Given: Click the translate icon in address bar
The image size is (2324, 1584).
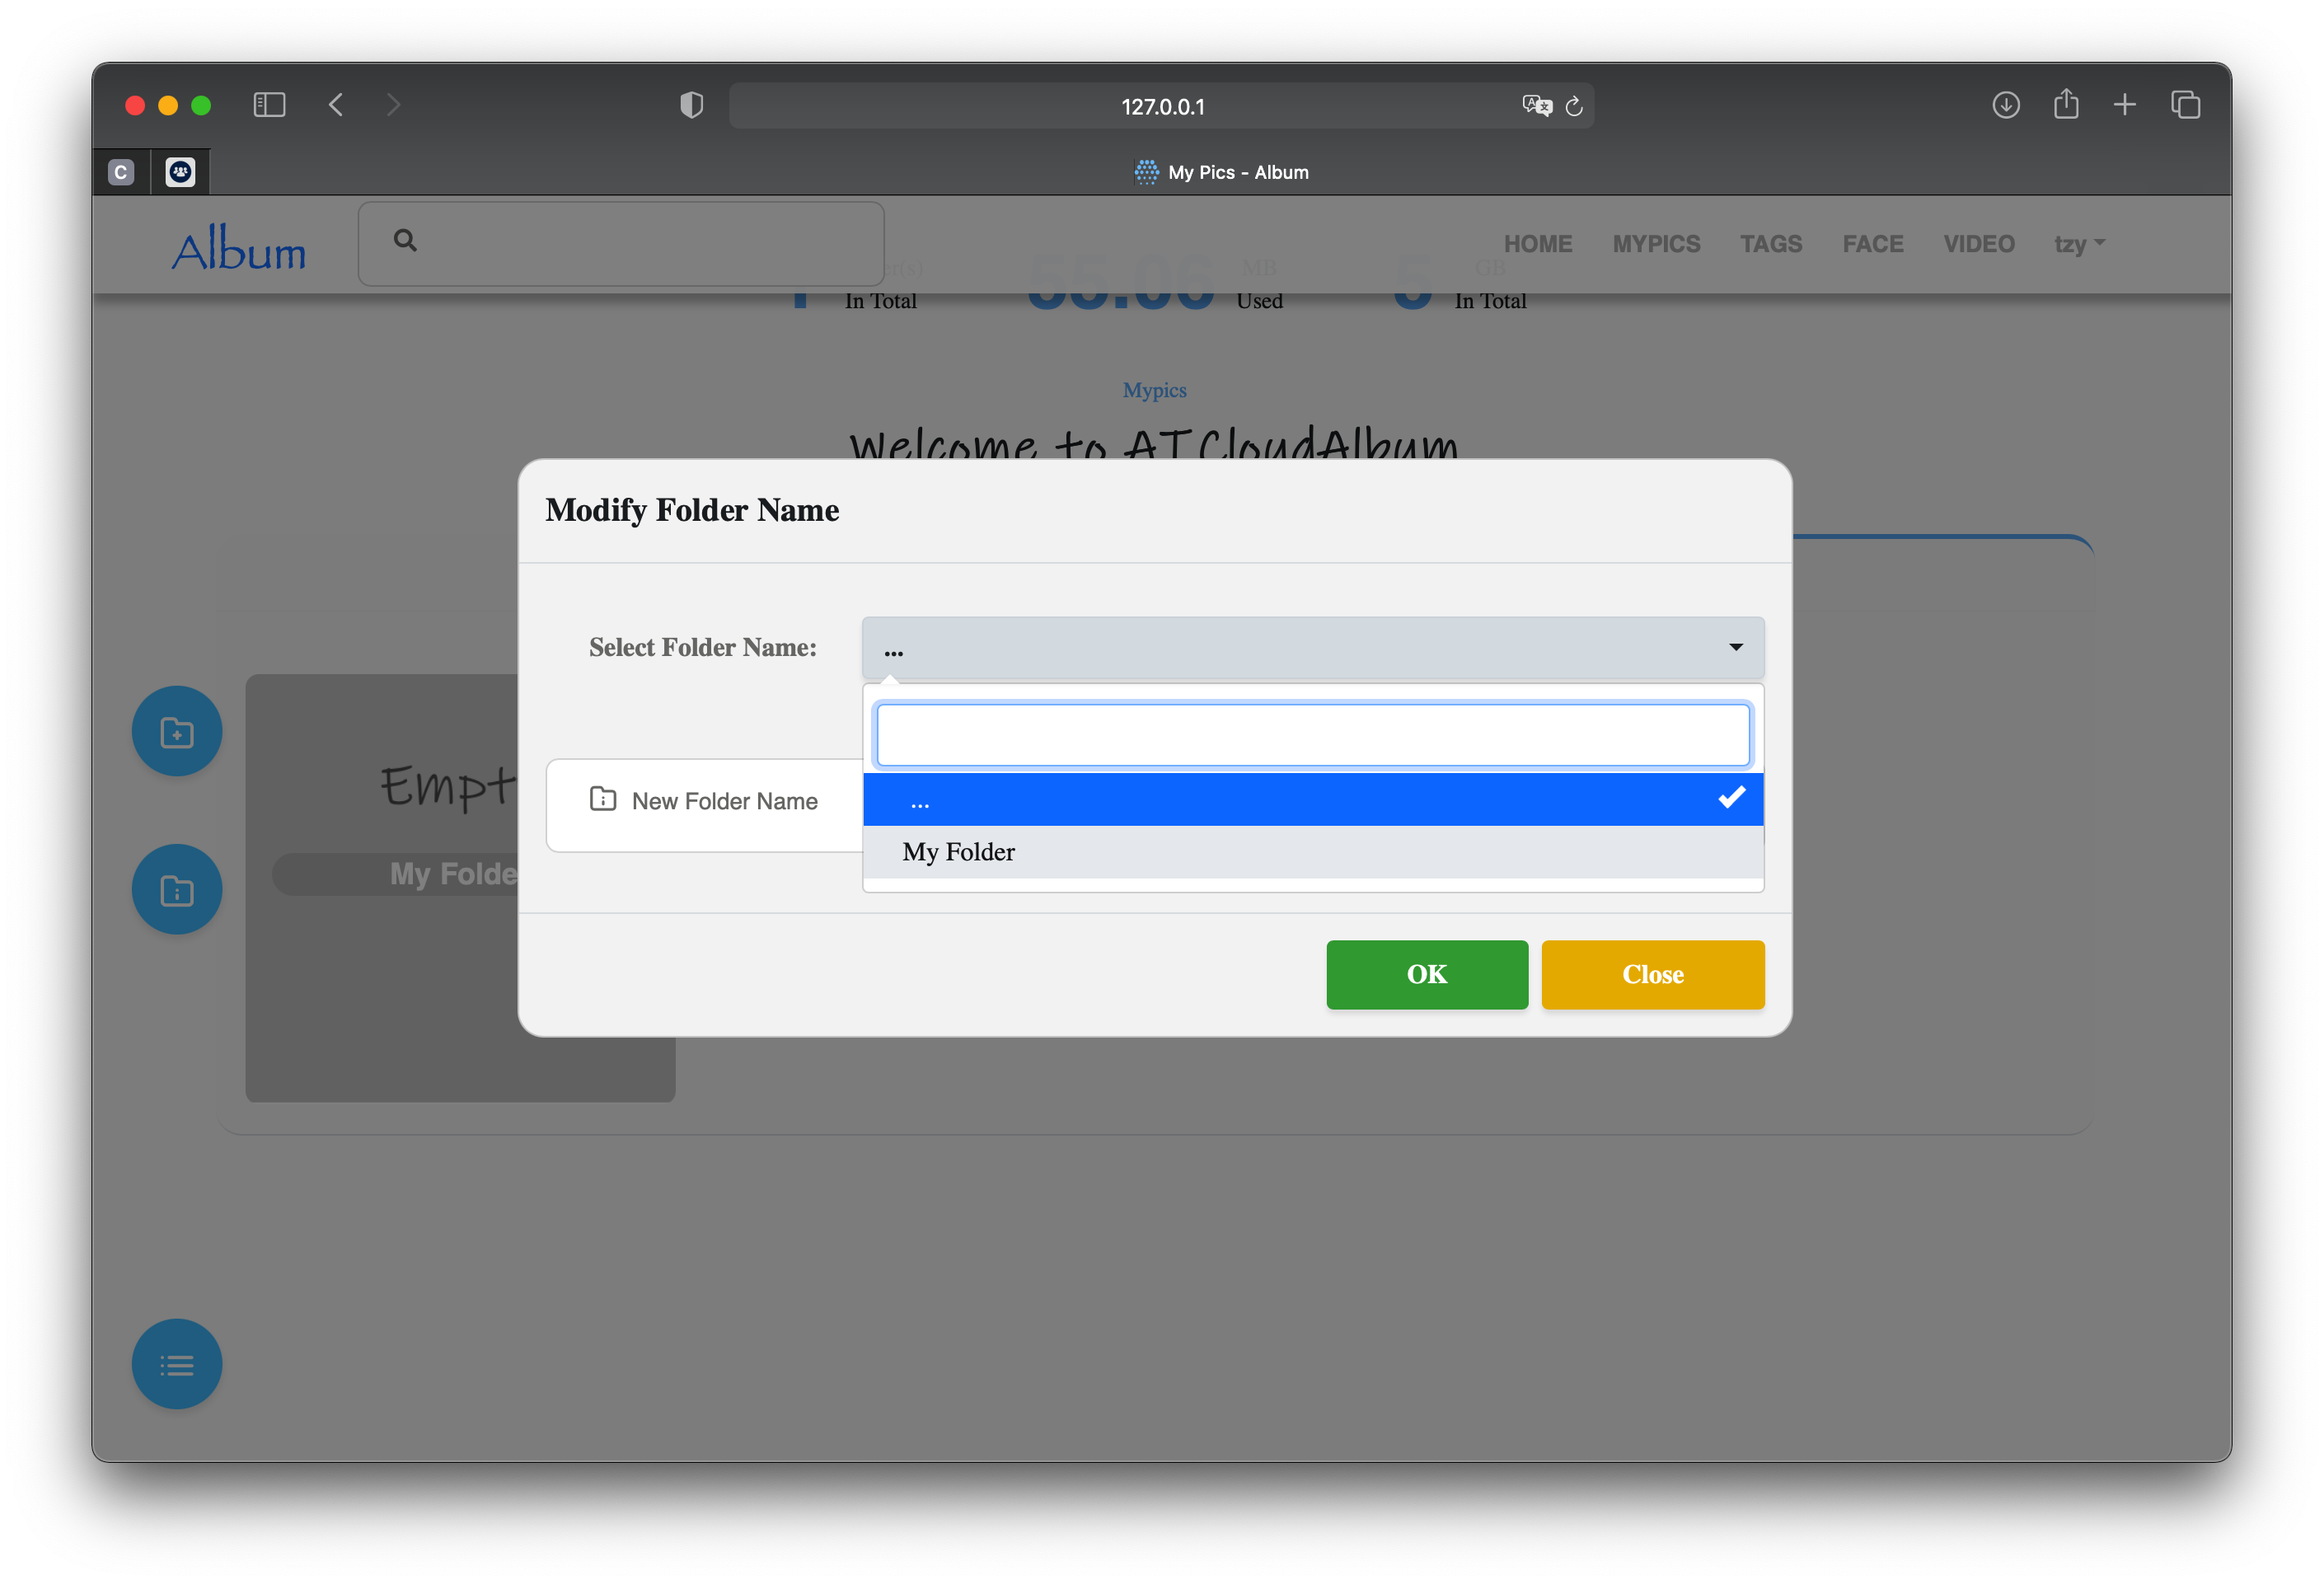Looking at the screenshot, I should tap(1536, 106).
